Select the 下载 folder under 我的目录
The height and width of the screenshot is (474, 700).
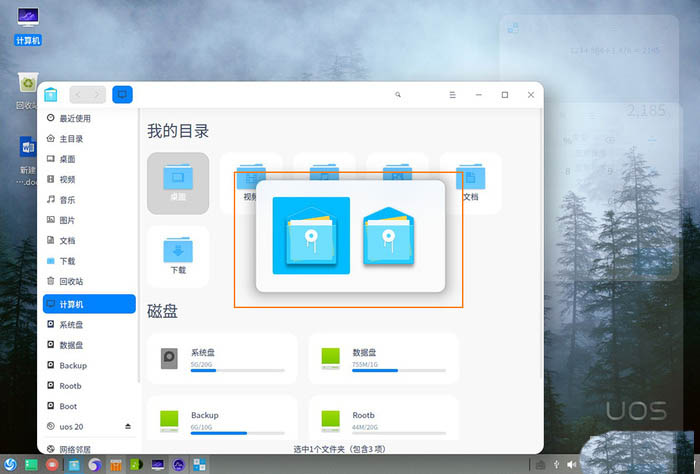click(178, 257)
